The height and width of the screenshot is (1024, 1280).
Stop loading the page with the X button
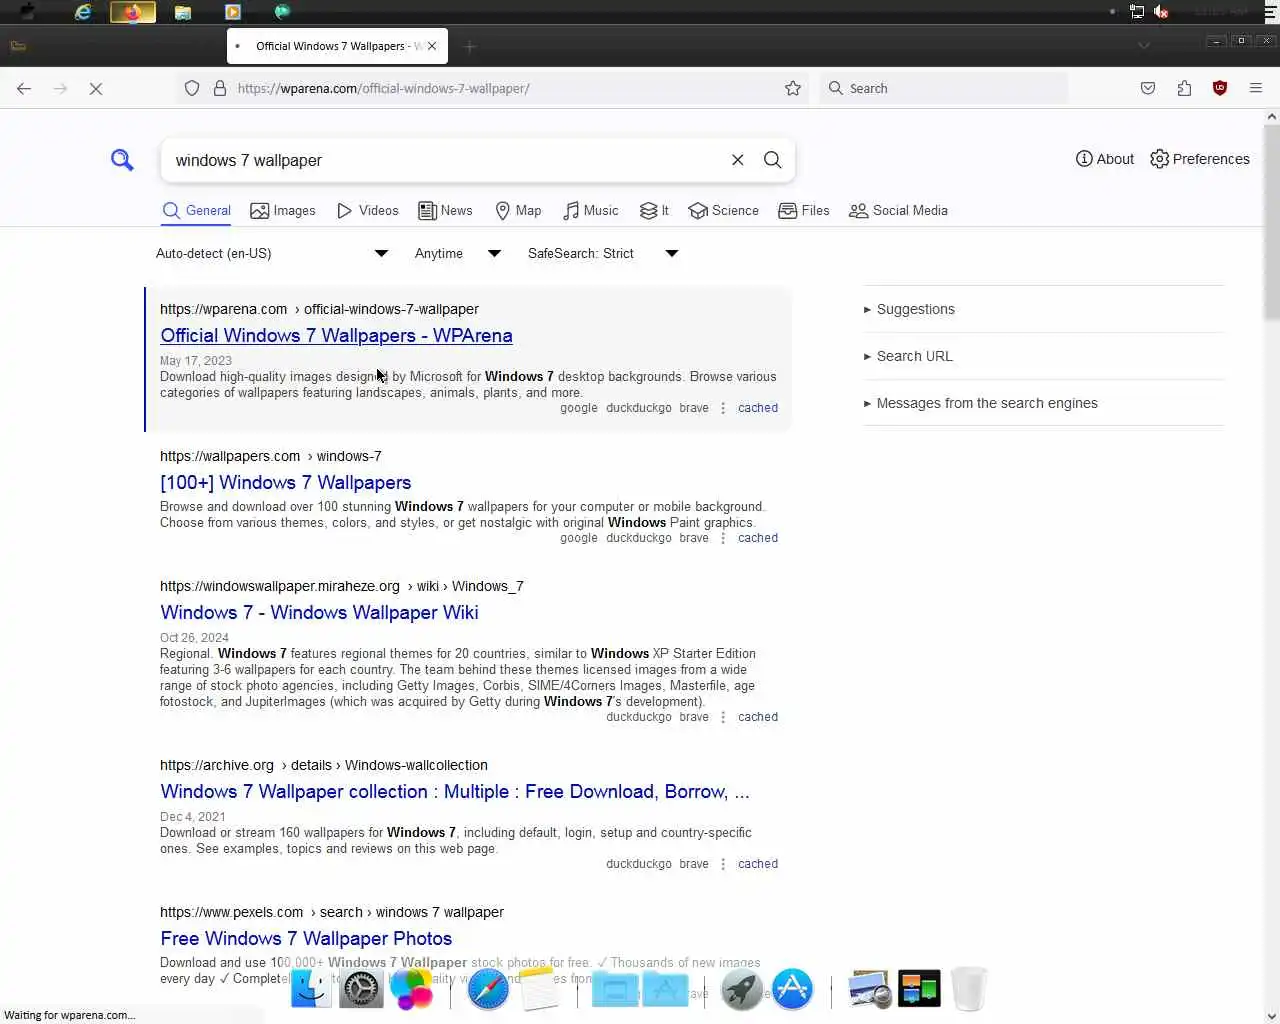96,88
